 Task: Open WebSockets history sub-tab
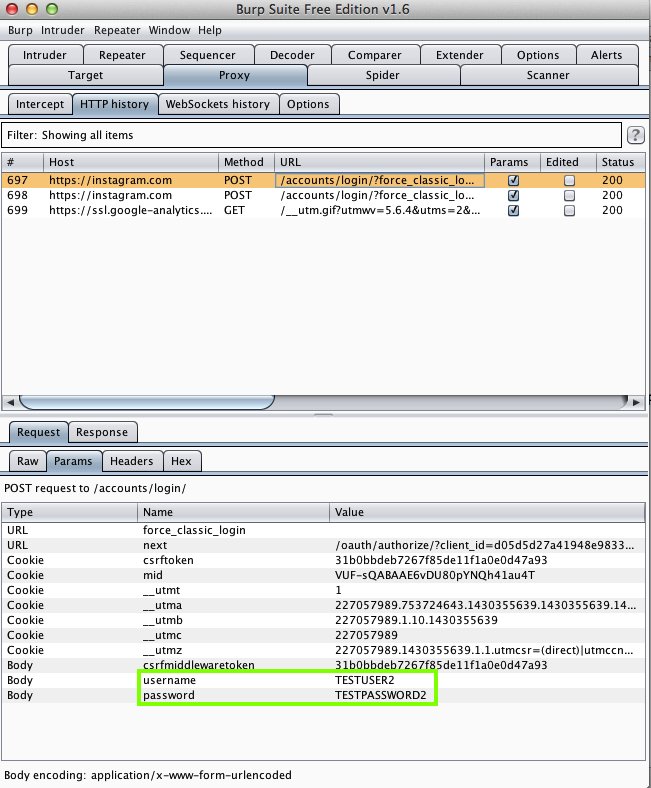pyautogui.click(x=218, y=104)
